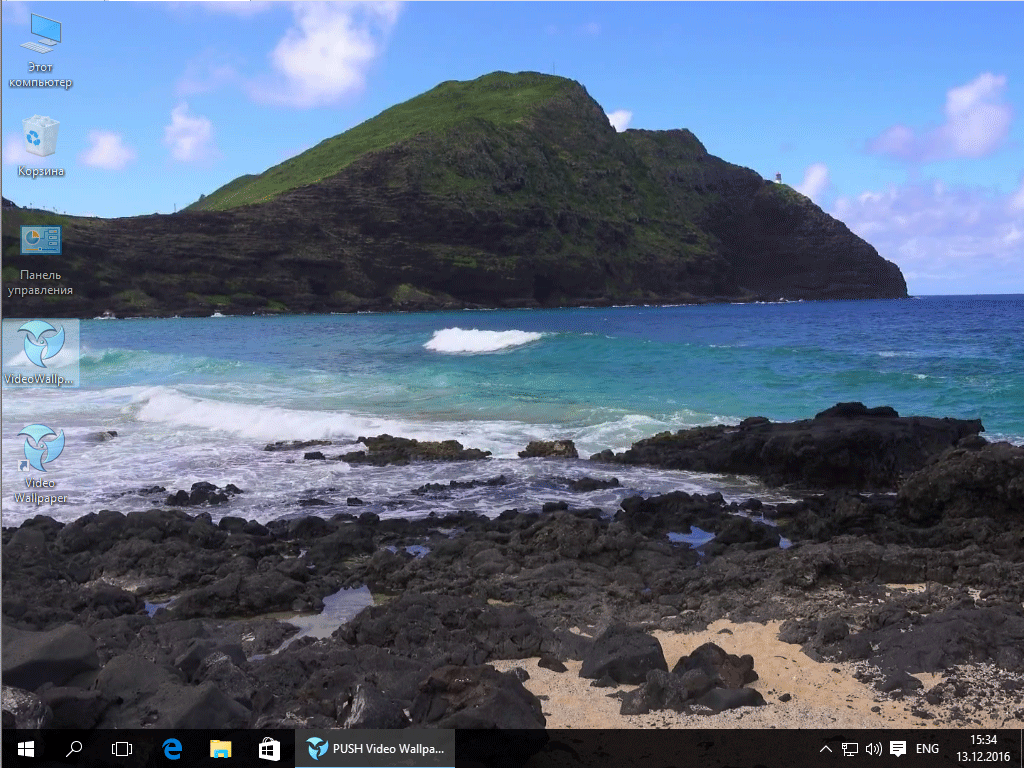This screenshot has height=768, width=1024.
Task: Click the date 13.12.2016 in the taskbar
Action: click(x=983, y=757)
